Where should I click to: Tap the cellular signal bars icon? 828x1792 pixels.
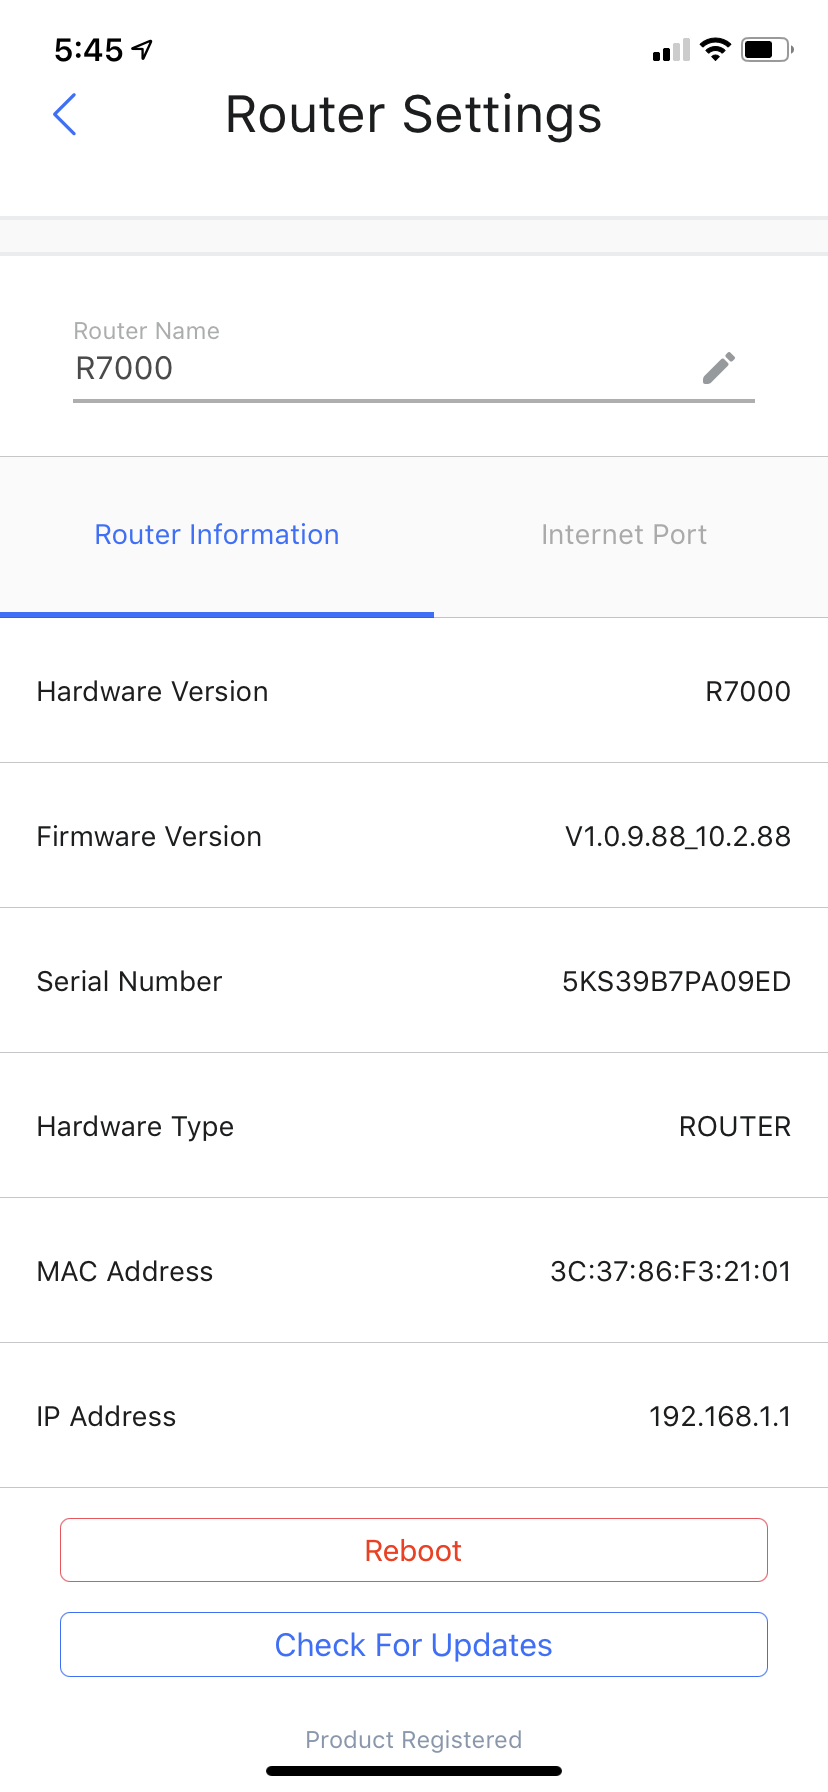click(668, 49)
